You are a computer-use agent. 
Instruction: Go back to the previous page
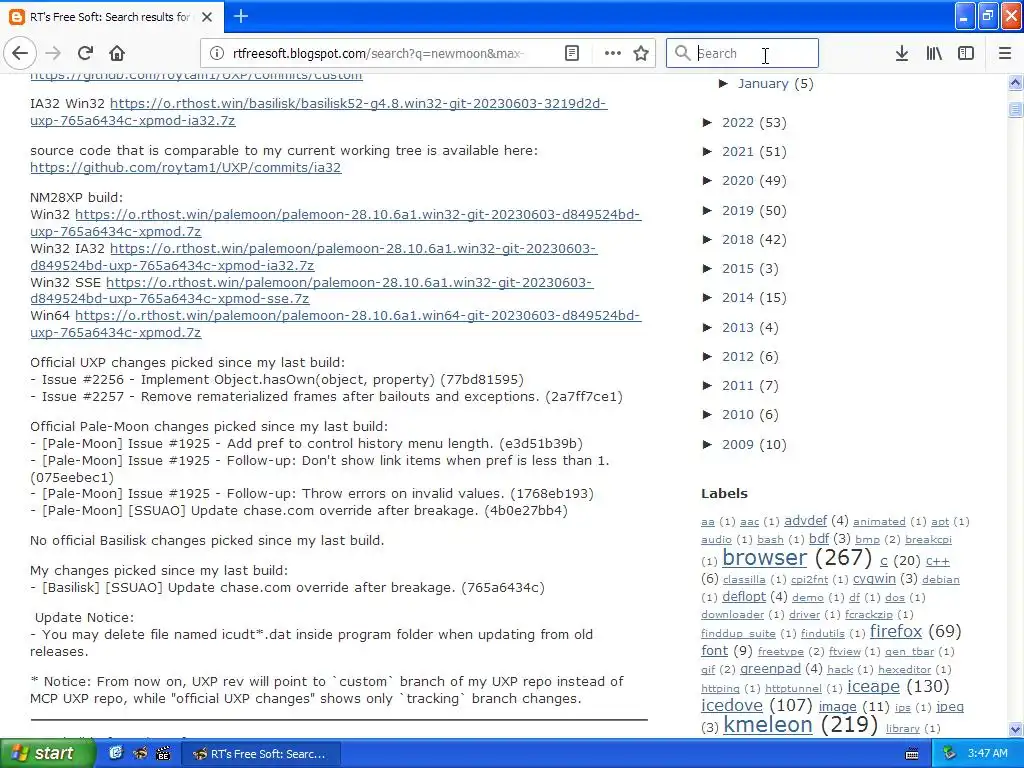coord(20,53)
